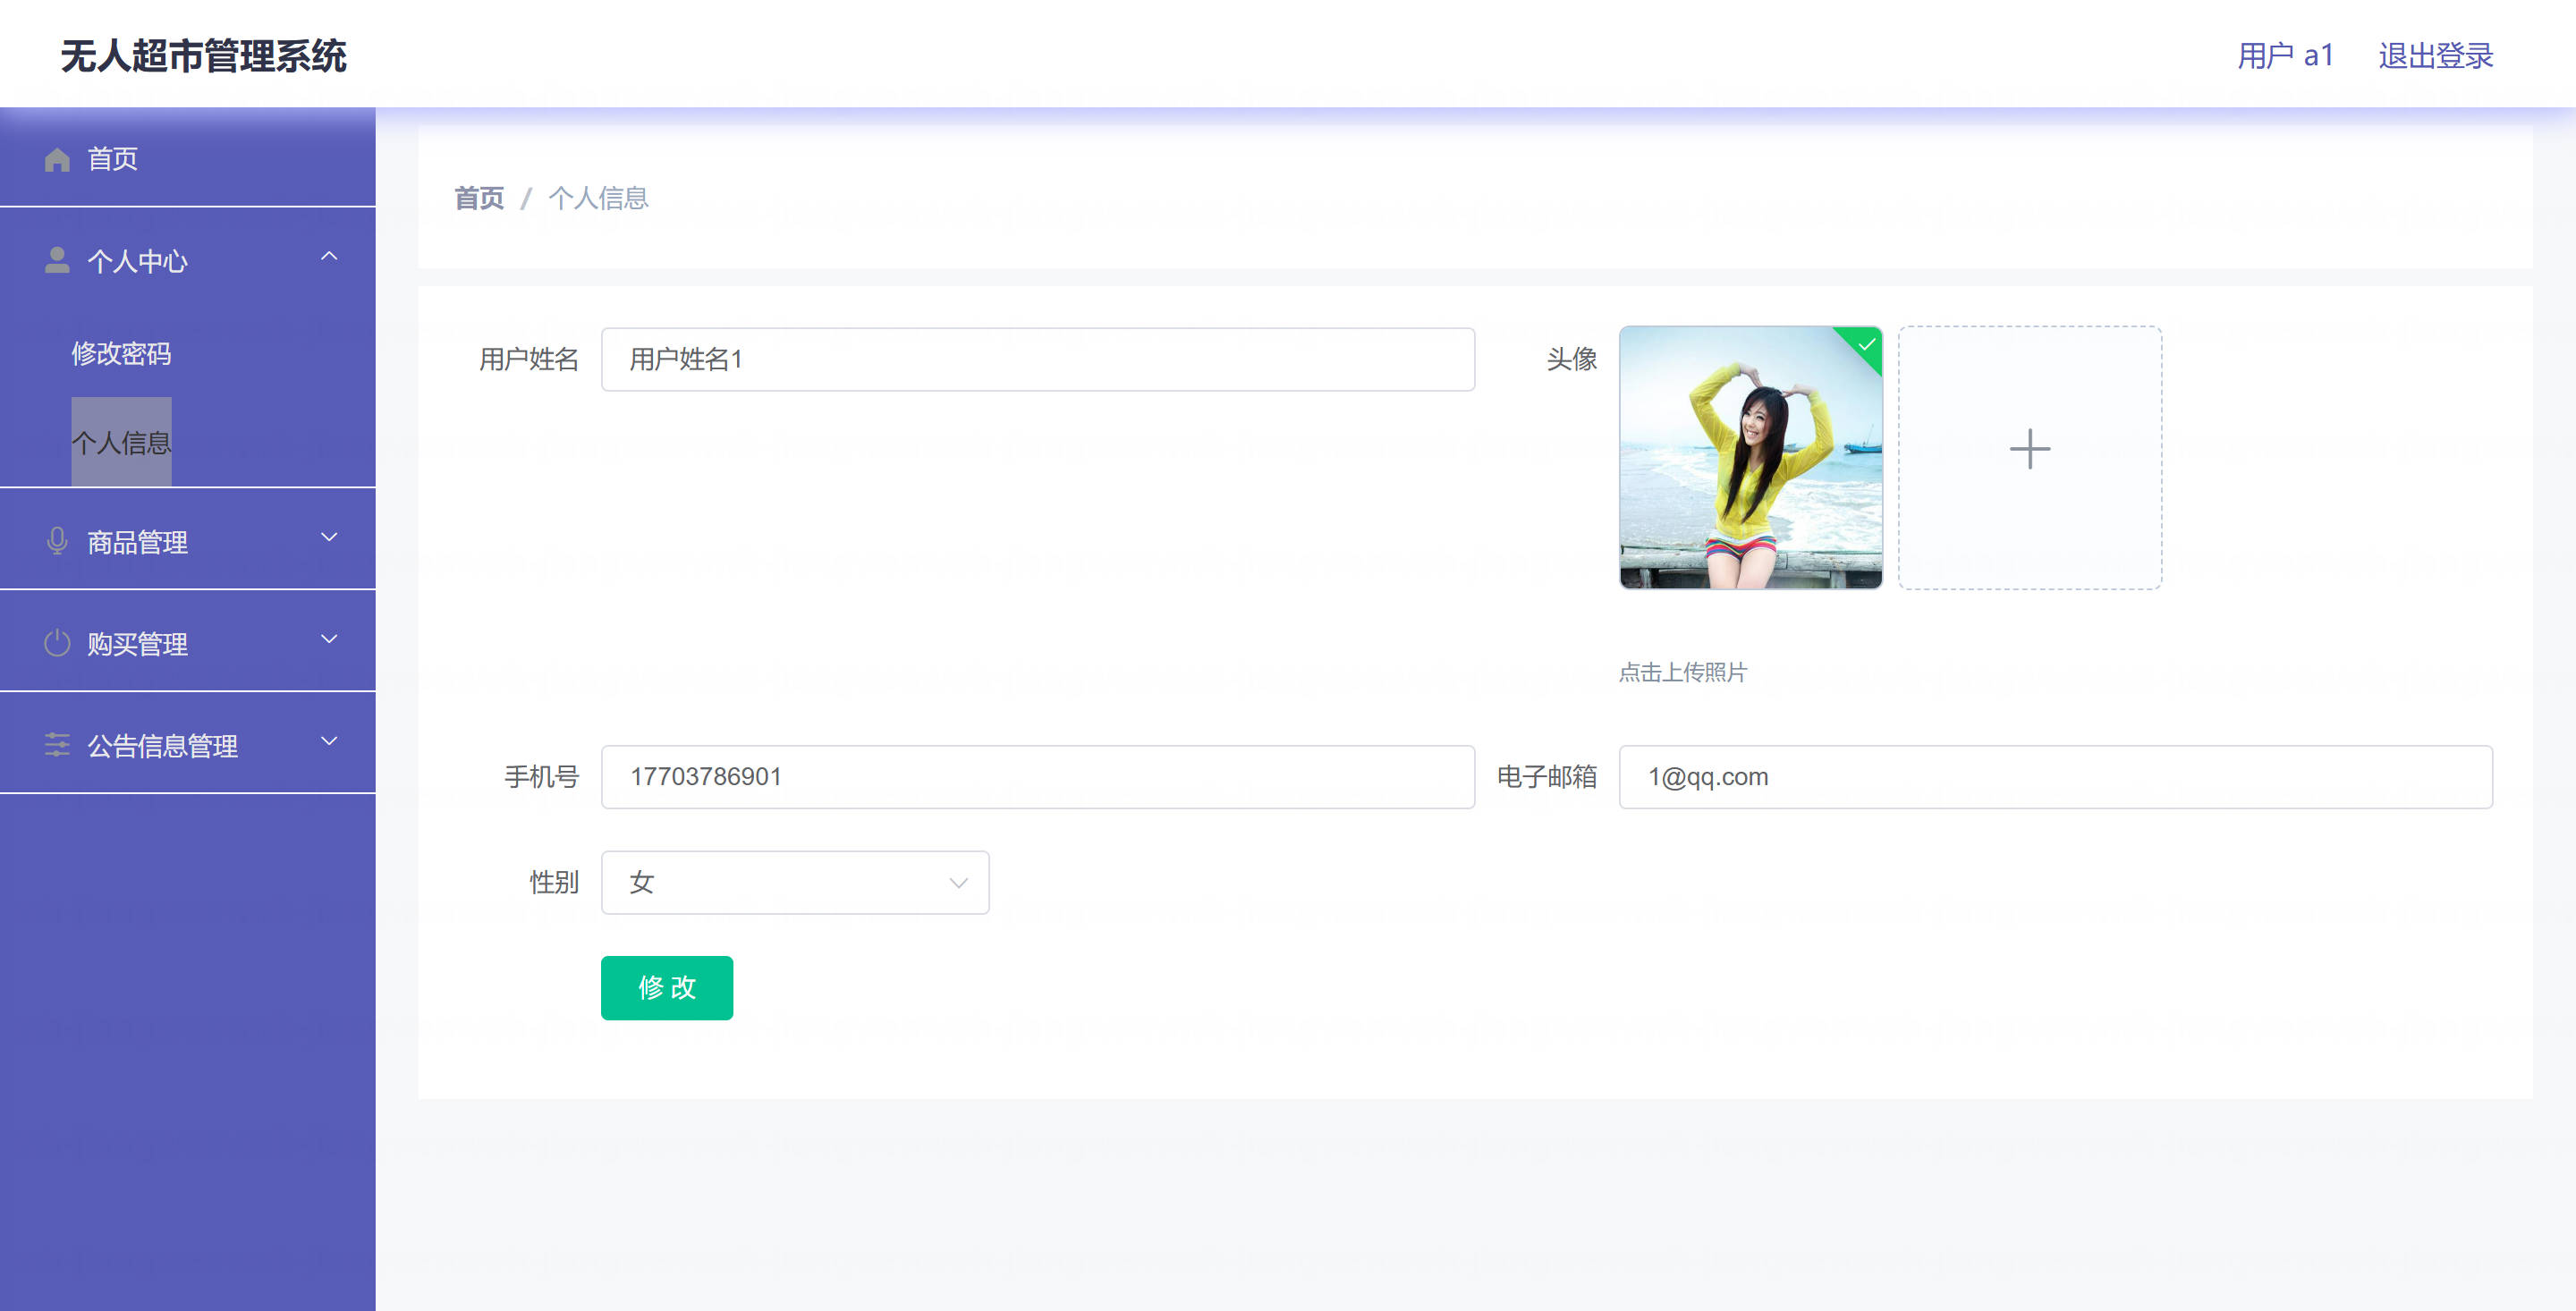Click the home icon in sidebar
The image size is (2576, 1311).
click(57, 159)
